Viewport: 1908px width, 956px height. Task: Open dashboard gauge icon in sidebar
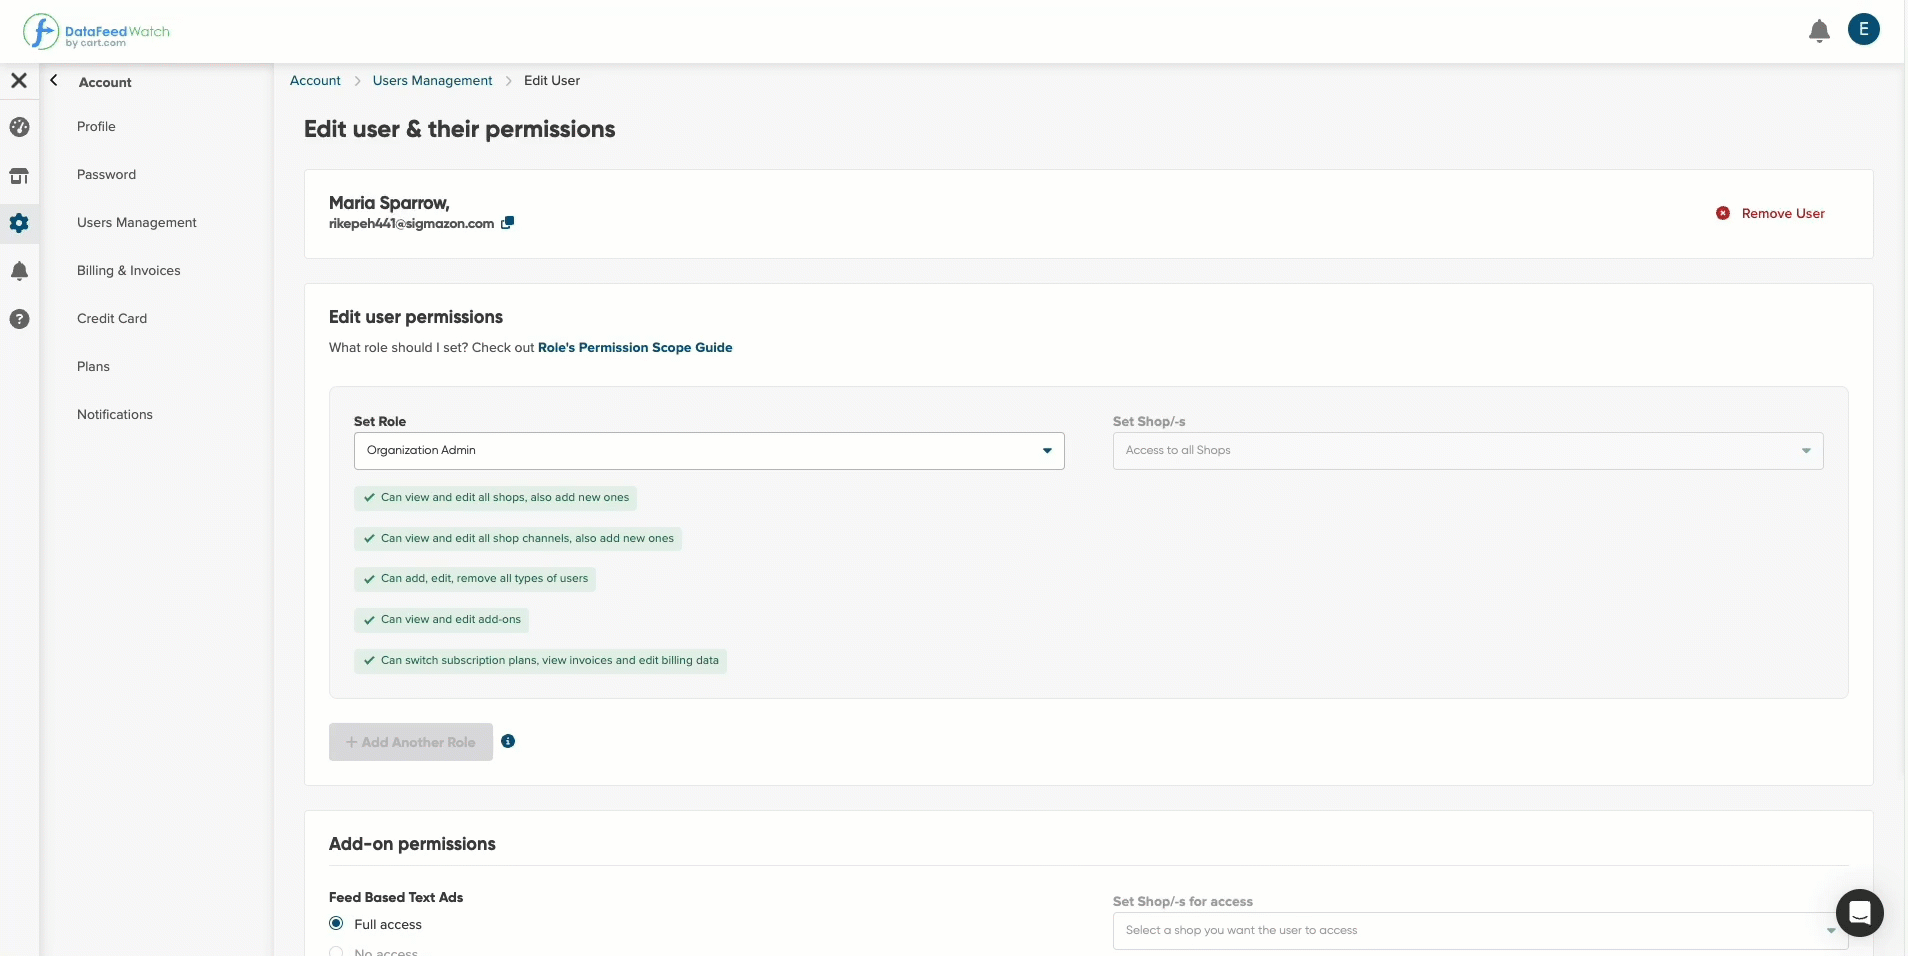19,127
